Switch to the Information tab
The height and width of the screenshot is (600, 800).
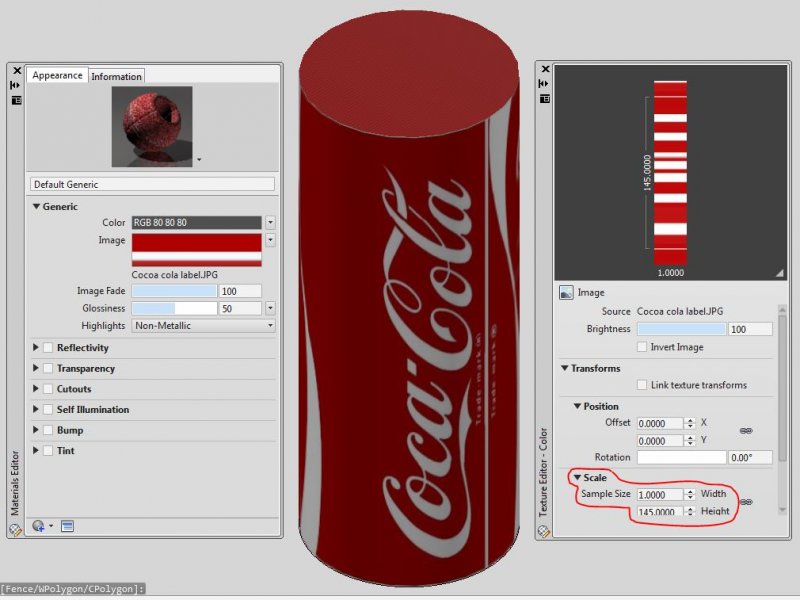click(117, 76)
